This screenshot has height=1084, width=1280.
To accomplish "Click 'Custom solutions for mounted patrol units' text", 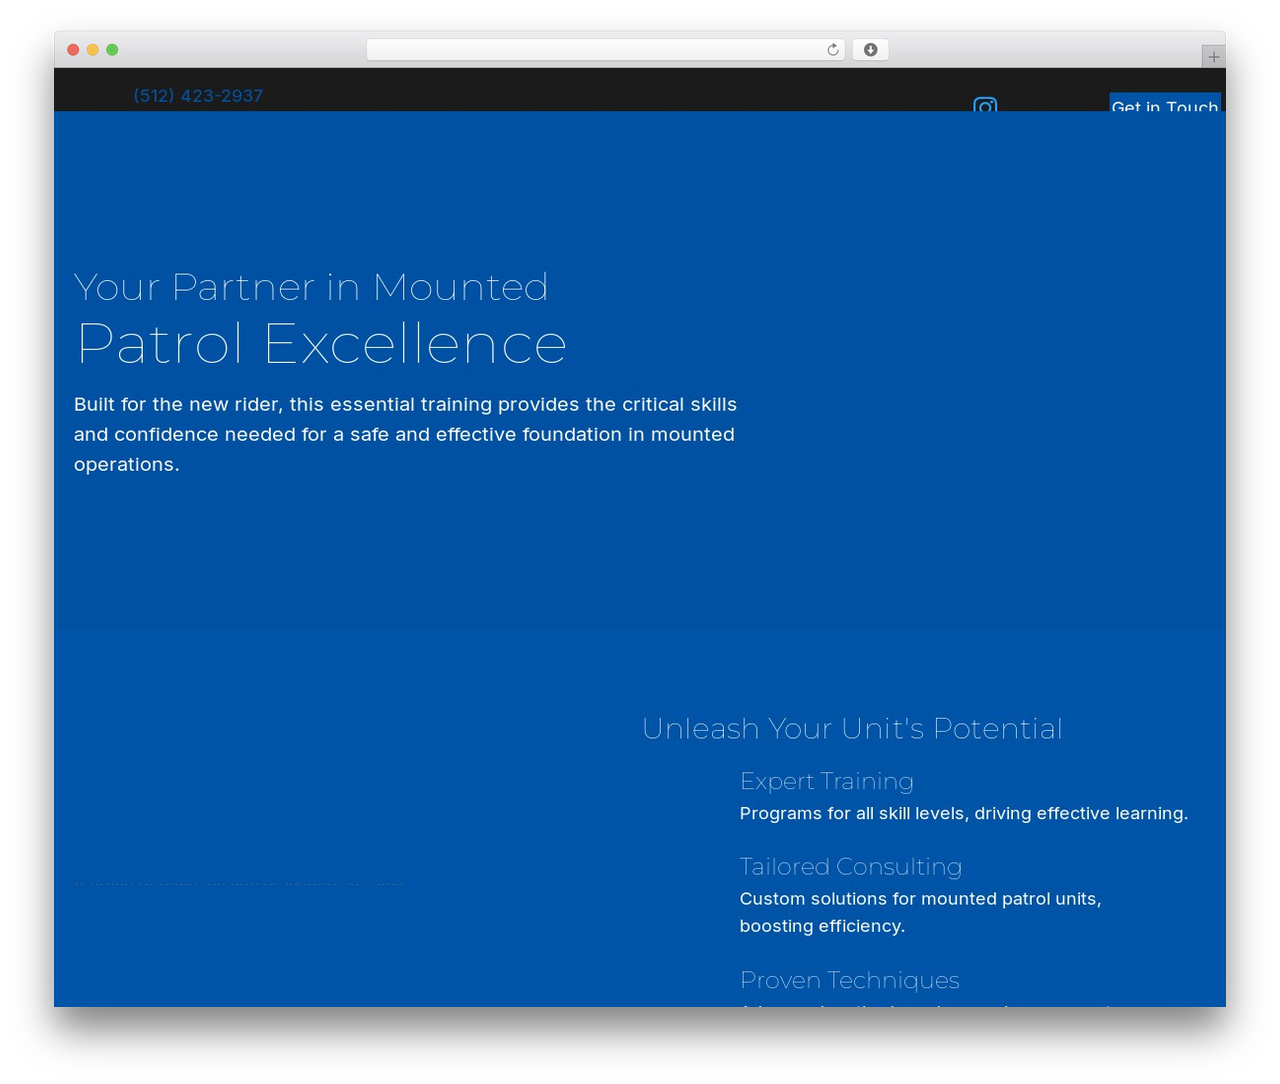I will click(x=921, y=912).
